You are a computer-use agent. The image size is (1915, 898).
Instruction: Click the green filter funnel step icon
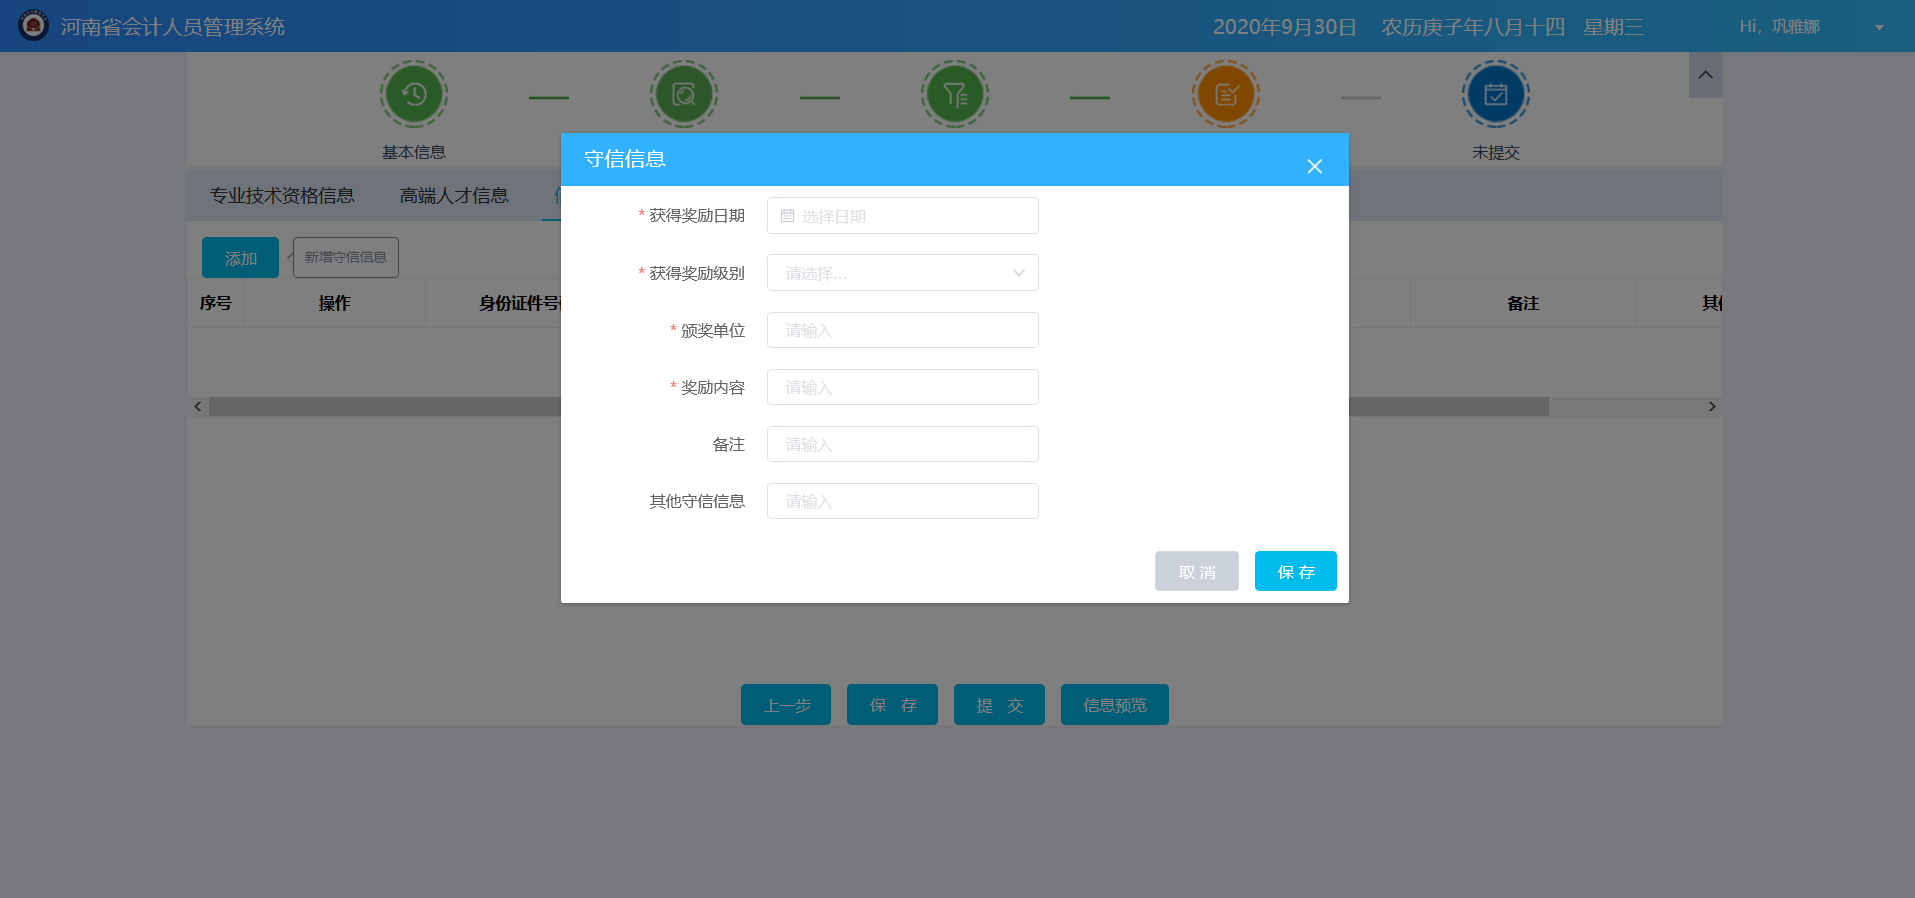[955, 95]
